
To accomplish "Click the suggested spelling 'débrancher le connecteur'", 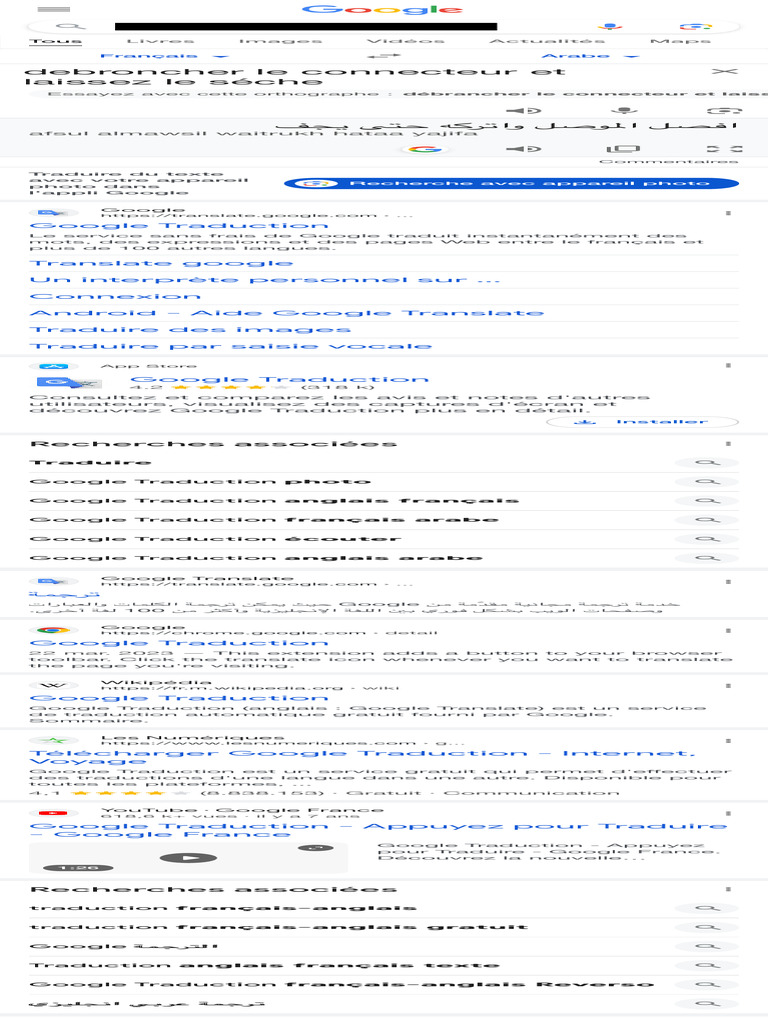I will coord(583,94).
